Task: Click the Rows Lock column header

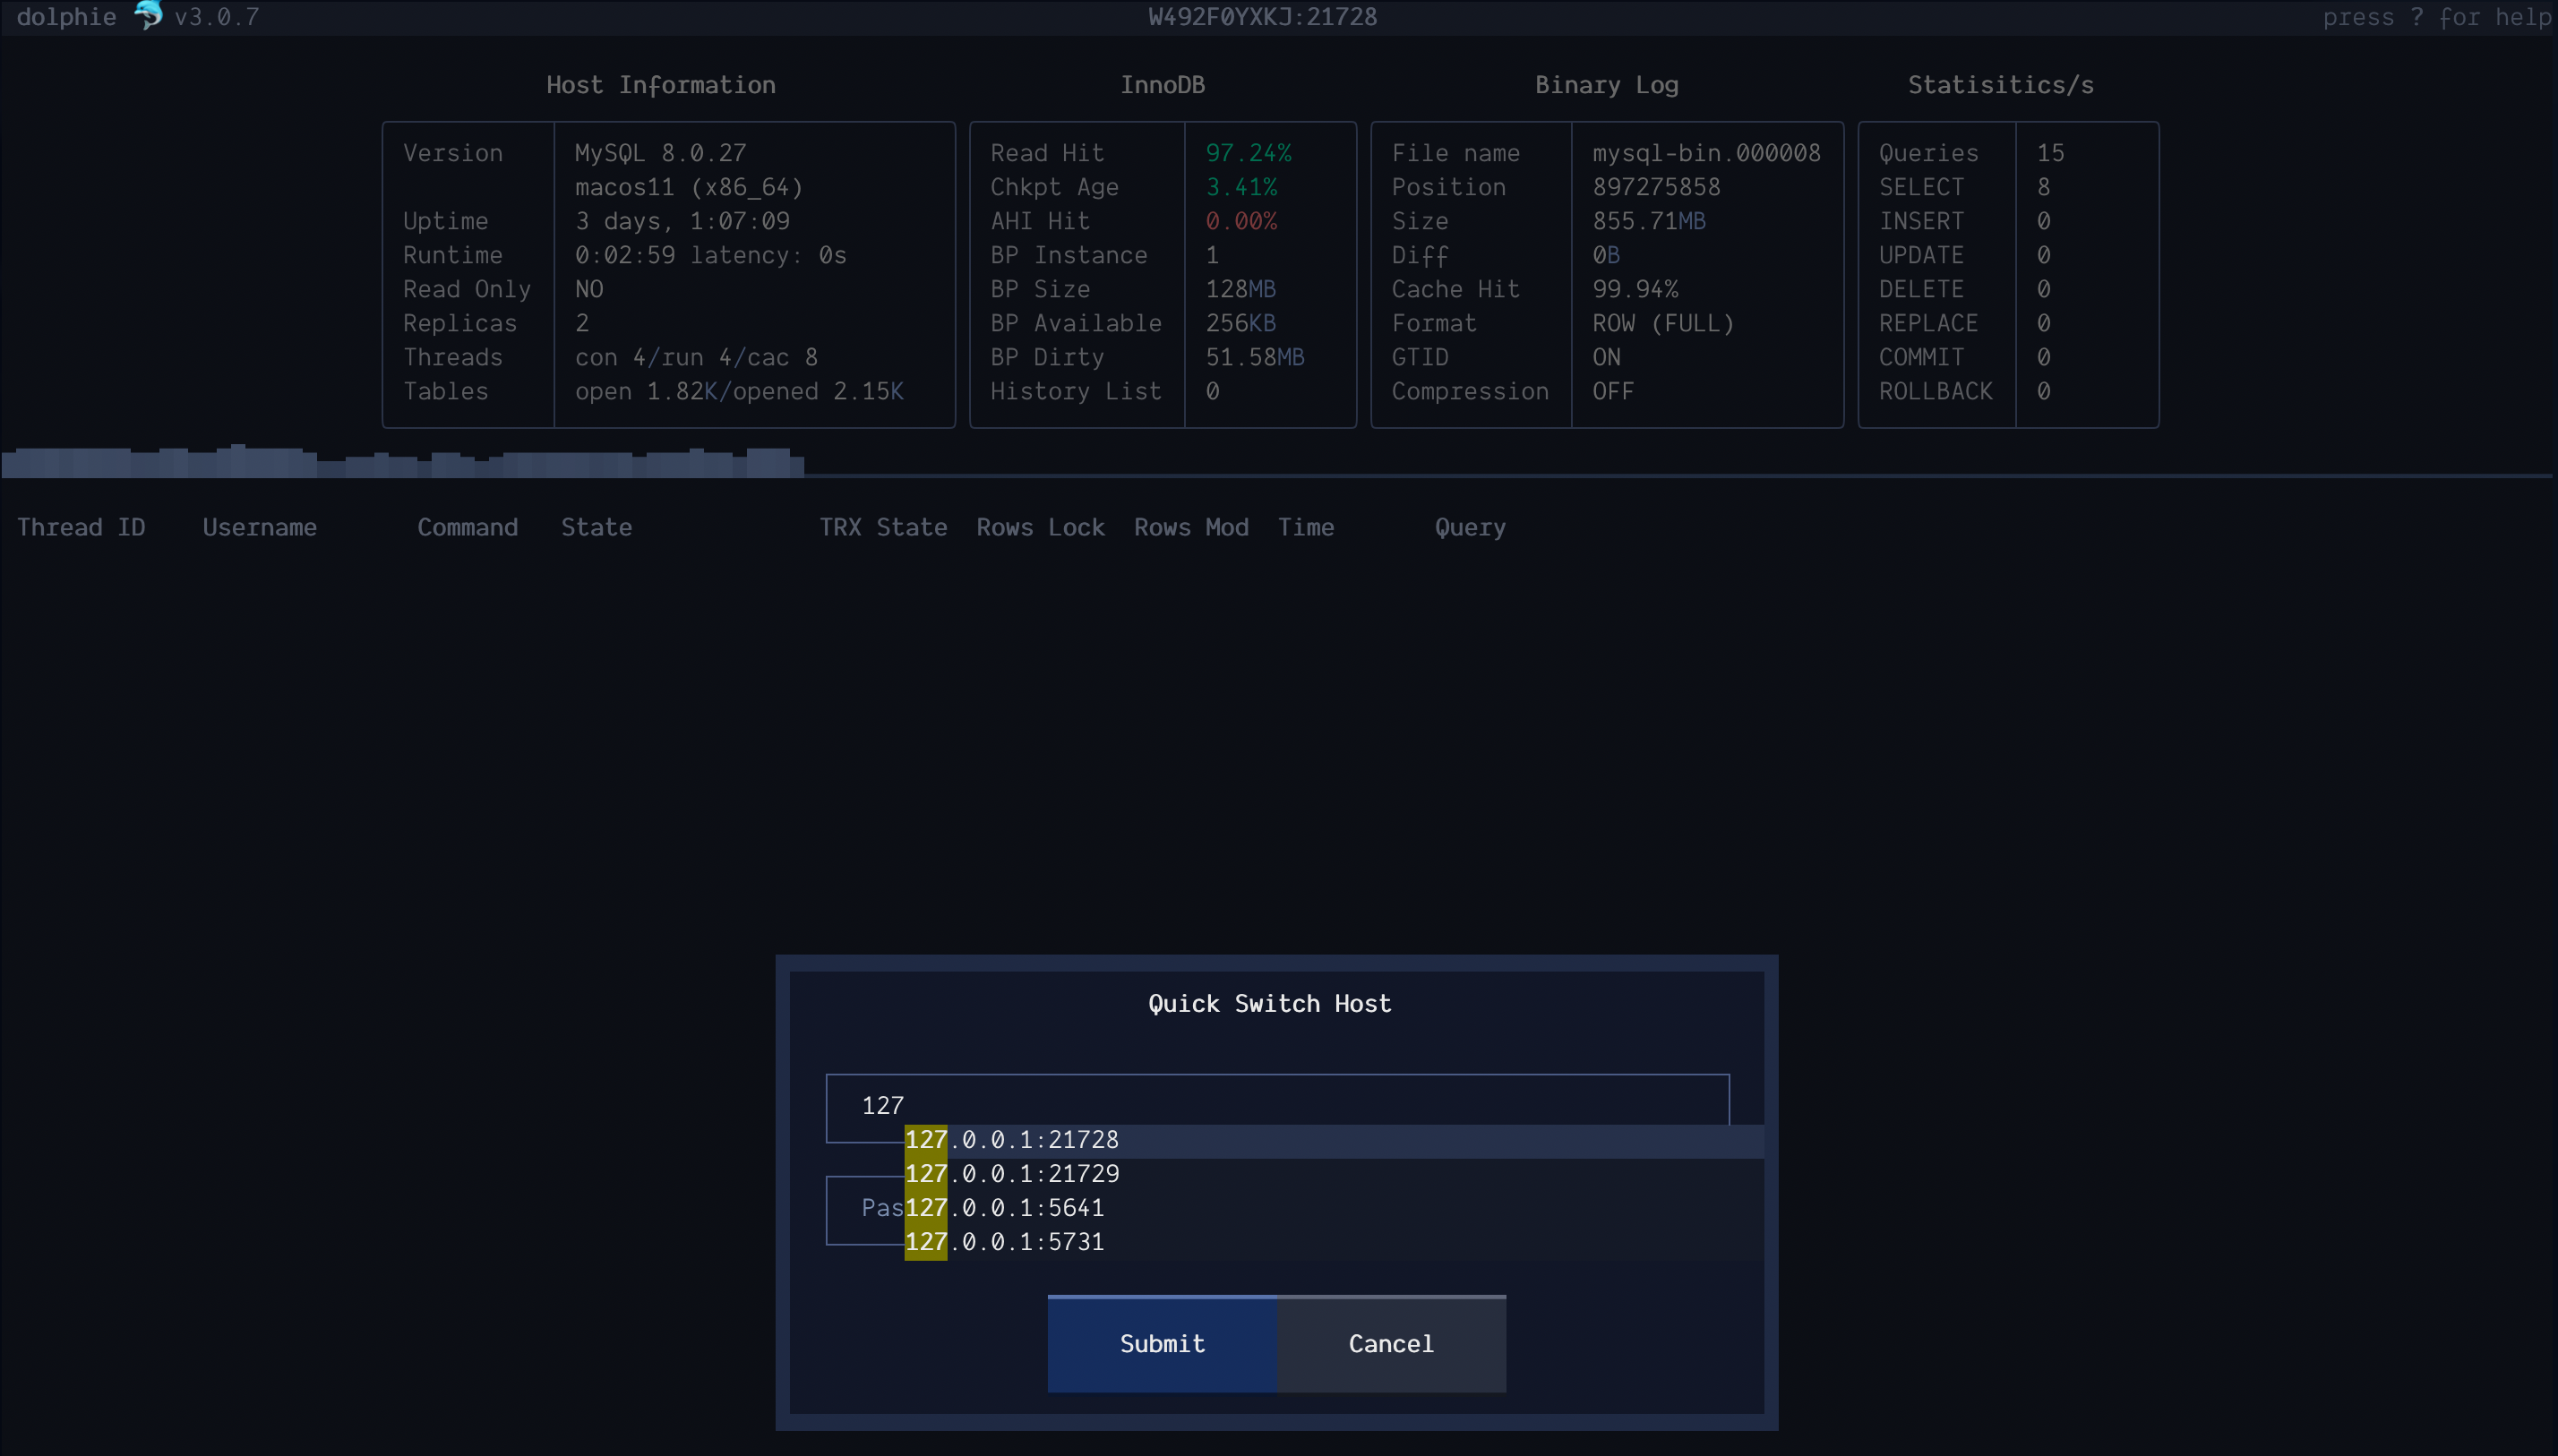Action: point(1040,527)
